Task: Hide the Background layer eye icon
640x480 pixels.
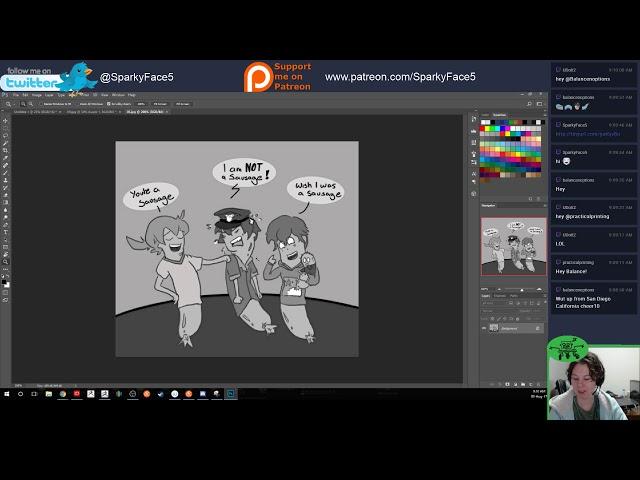Action: (484, 328)
